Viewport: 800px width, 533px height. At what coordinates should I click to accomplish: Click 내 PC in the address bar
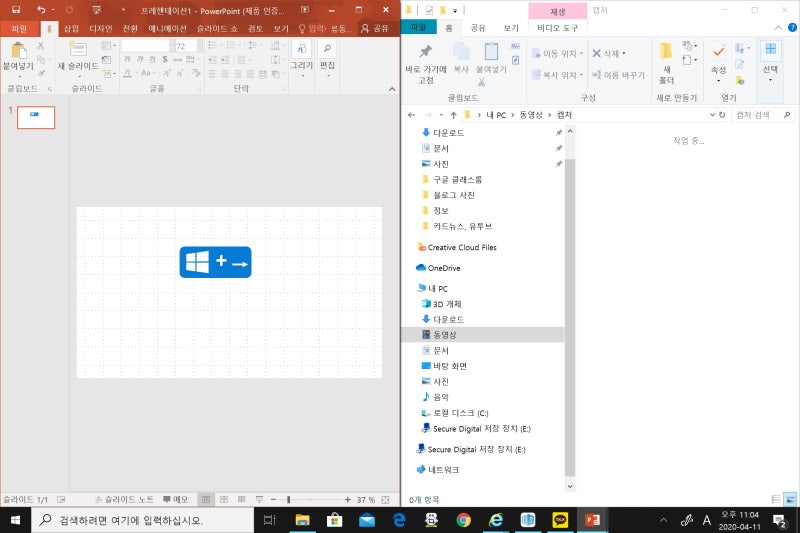point(495,115)
